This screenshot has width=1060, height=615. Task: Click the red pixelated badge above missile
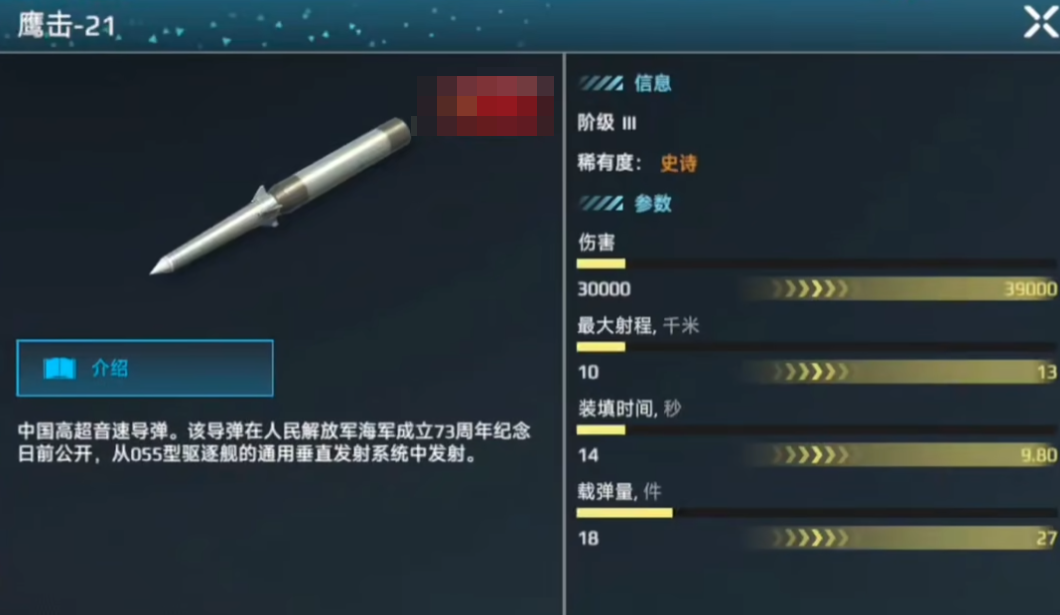point(485,105)
